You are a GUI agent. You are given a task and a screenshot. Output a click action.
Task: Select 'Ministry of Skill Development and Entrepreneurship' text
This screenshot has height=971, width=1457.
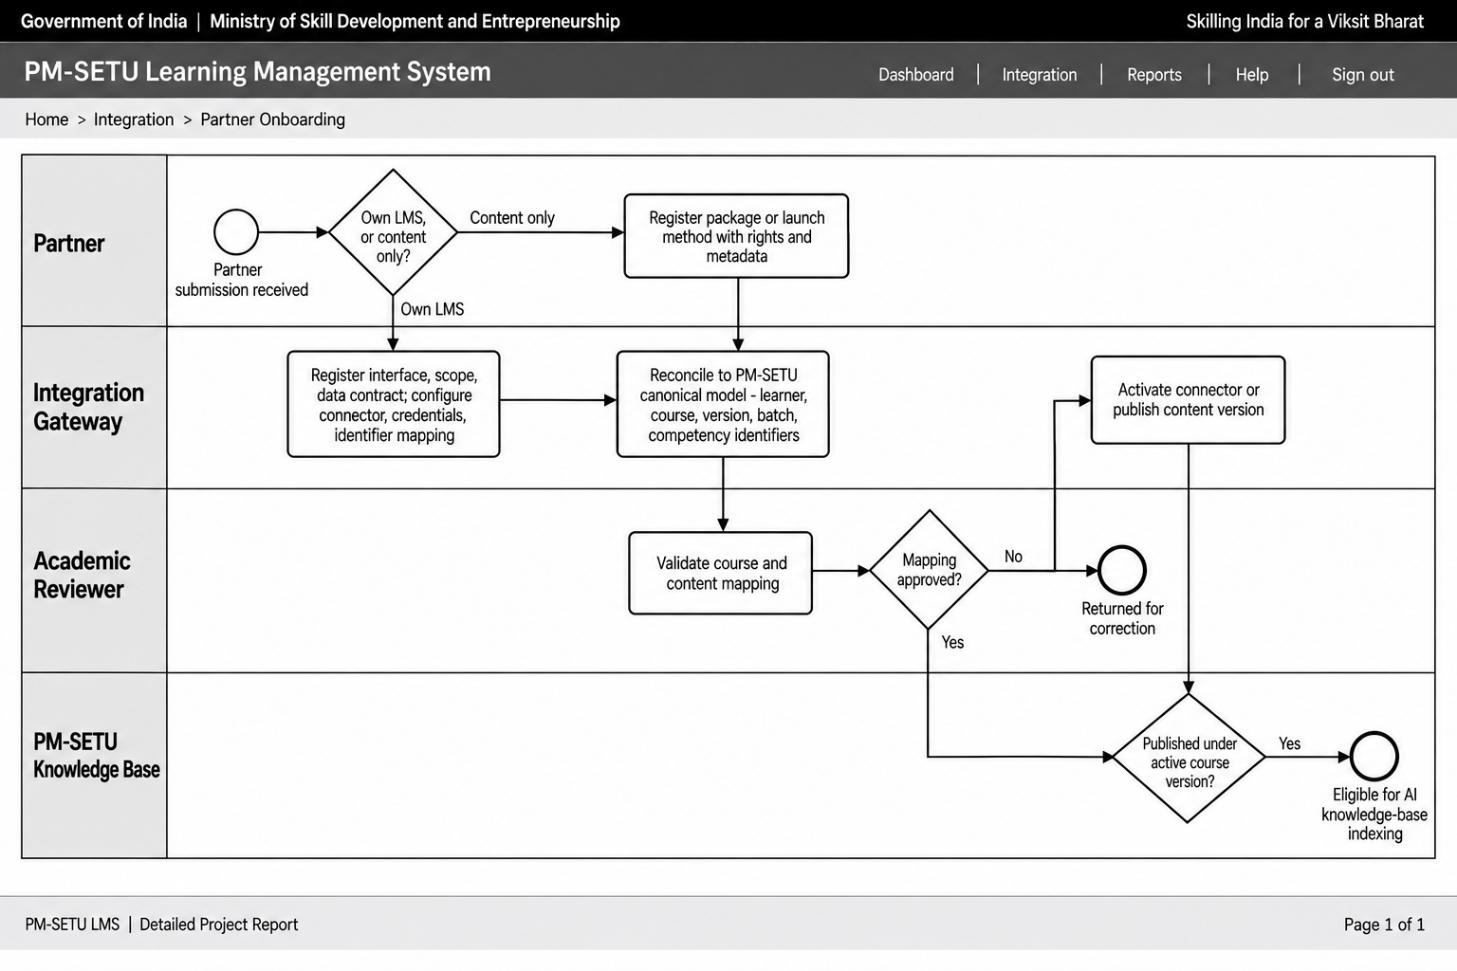point(415,21)
